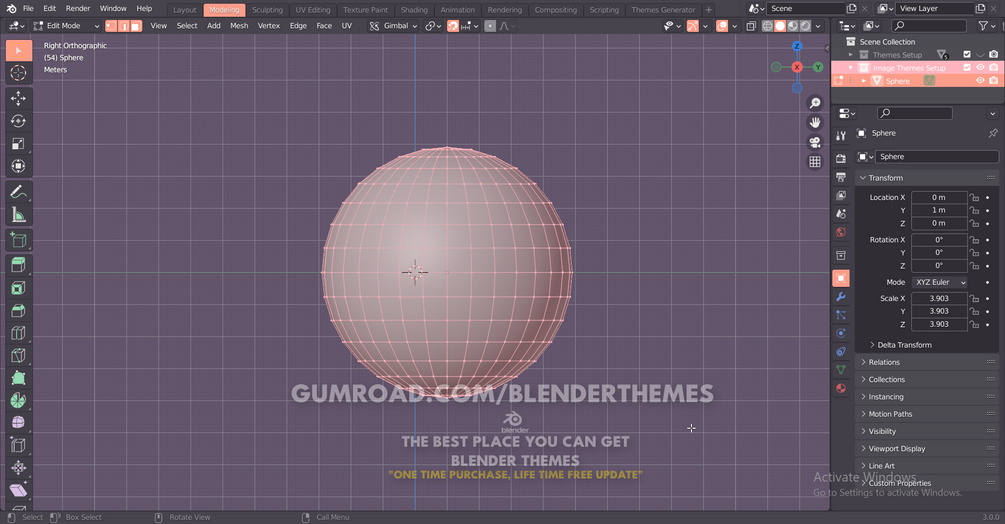1005x524 pixels.
Task: Open the Modifiers wrench tab
Action: [x=841, y=297]
